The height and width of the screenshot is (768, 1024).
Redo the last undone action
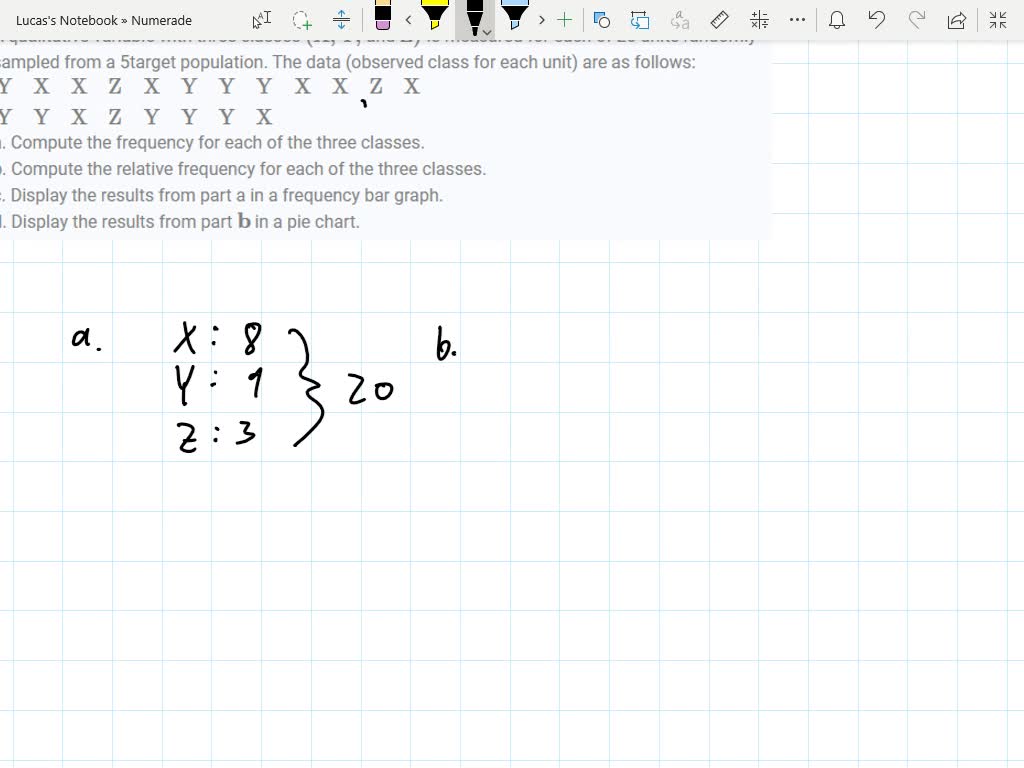(x=915, y=18)
